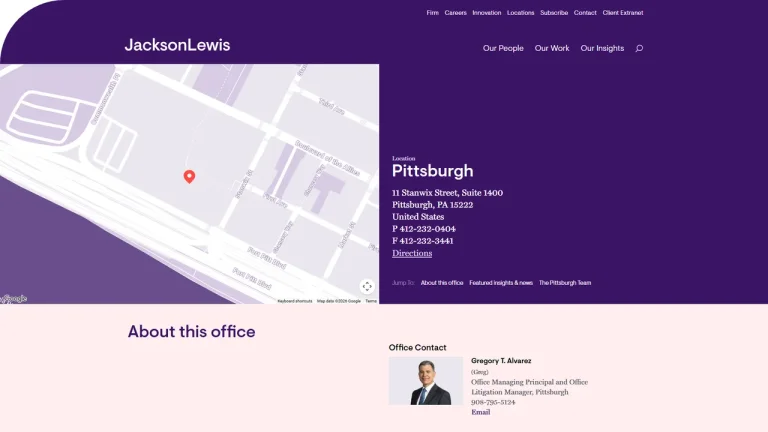Open Our People navigation item

click(x=503, y=48)
